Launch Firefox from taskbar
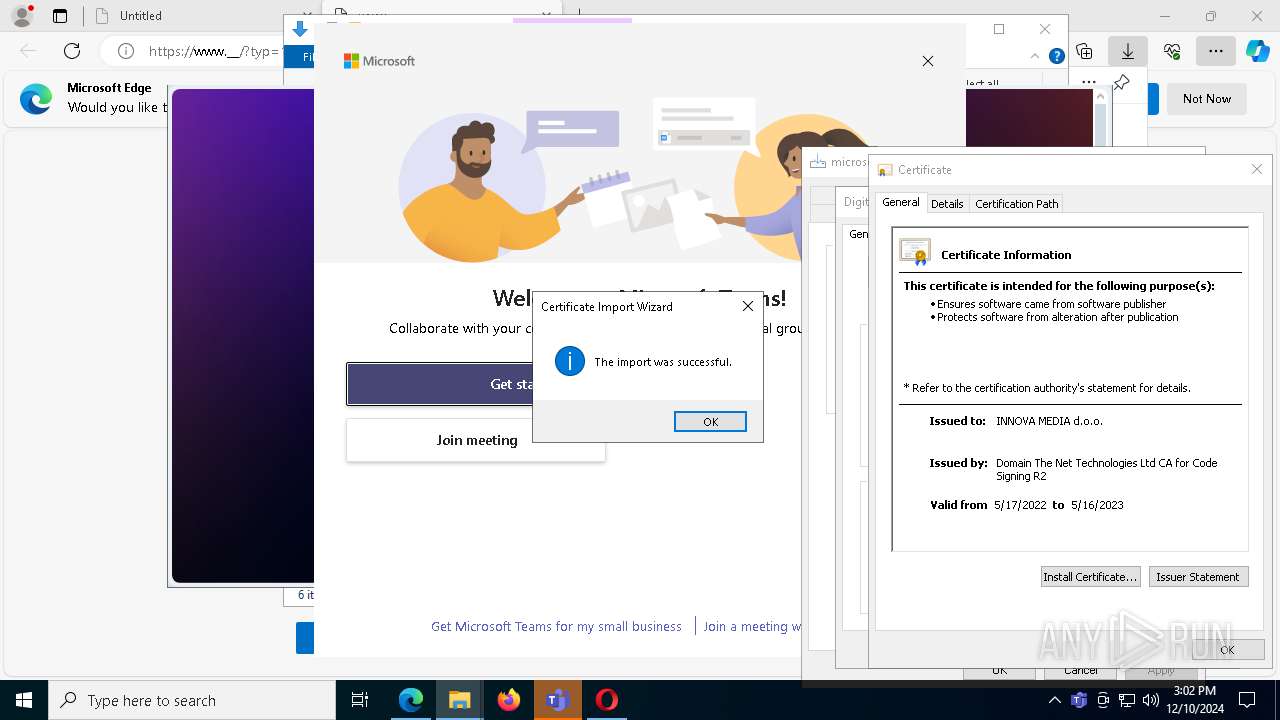This screenshot has width=1280, height=720. point(509,700)
